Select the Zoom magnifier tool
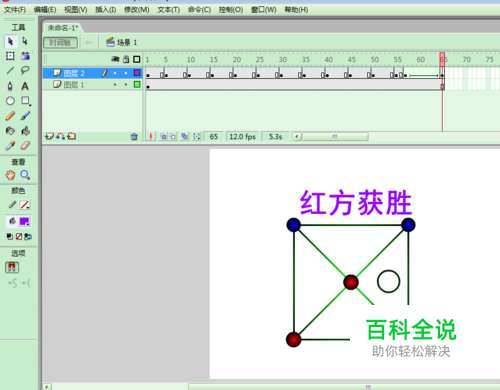The image size is (500, 390). pos(25,175)
